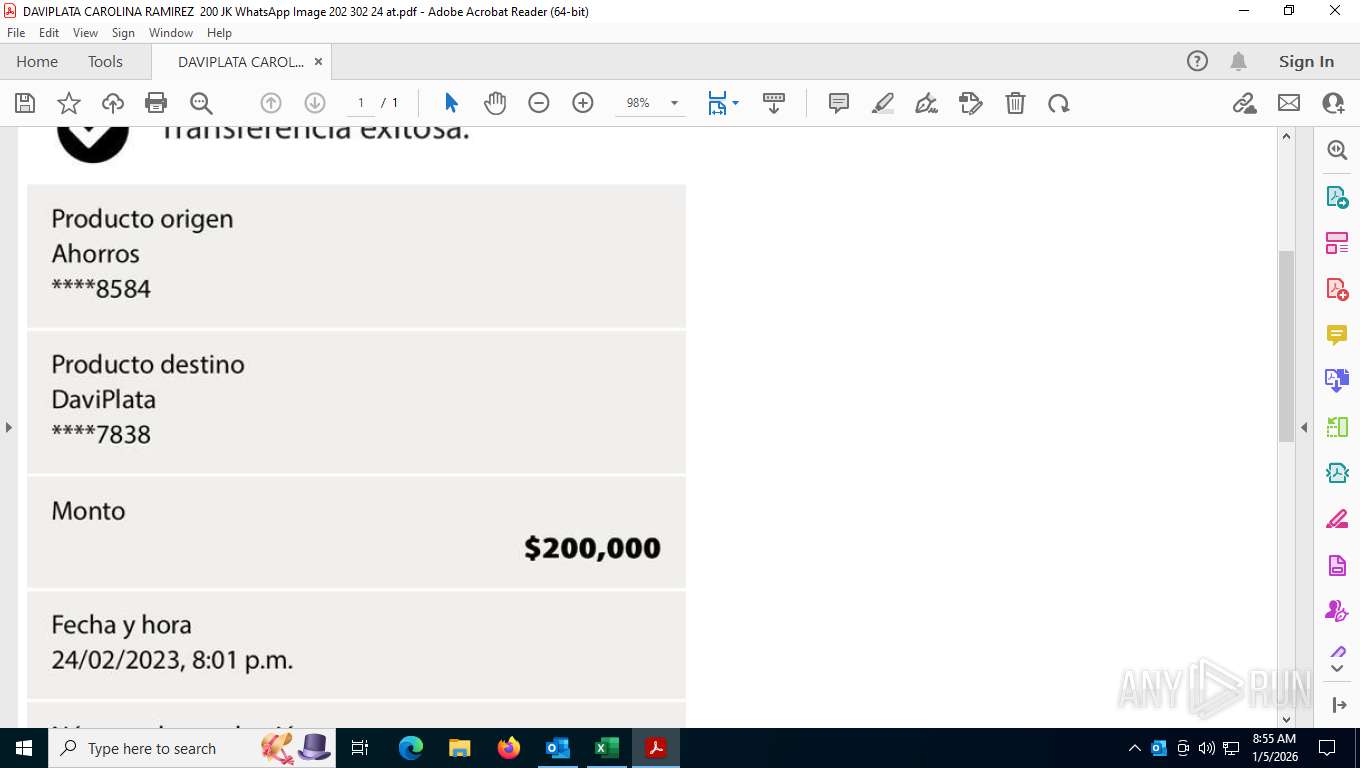Activate the selection arrow tool

pyautogui.click(x=450, y=103)
